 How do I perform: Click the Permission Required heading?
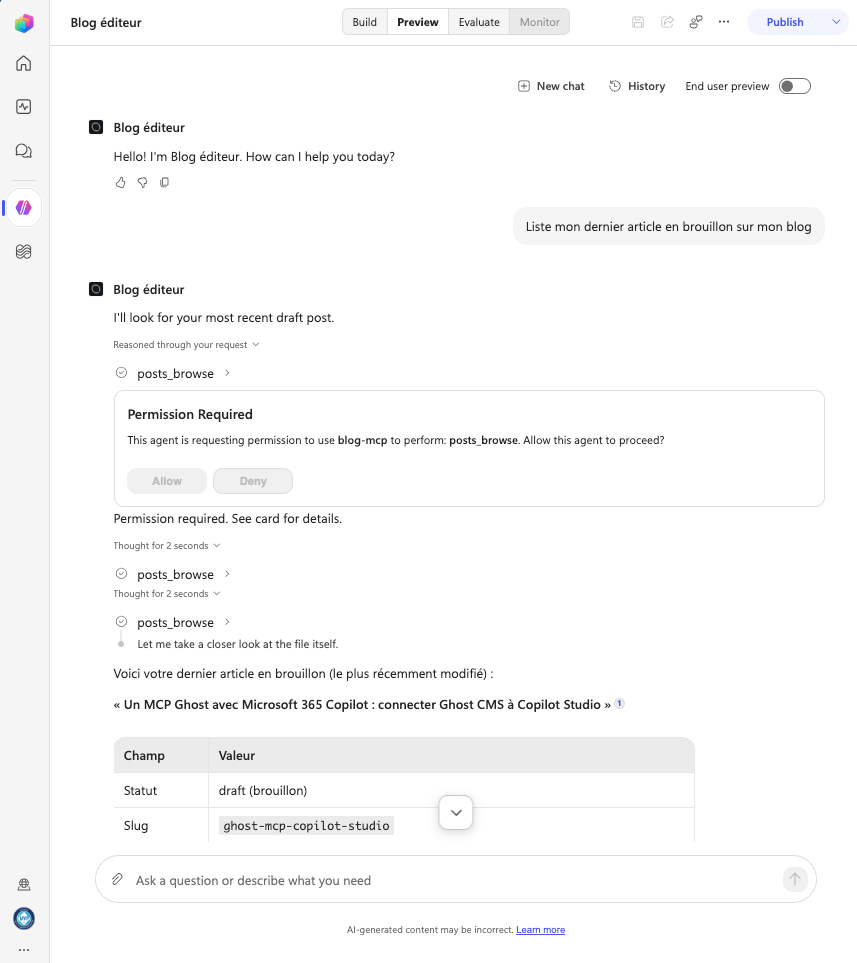click(x=190, y=415)
